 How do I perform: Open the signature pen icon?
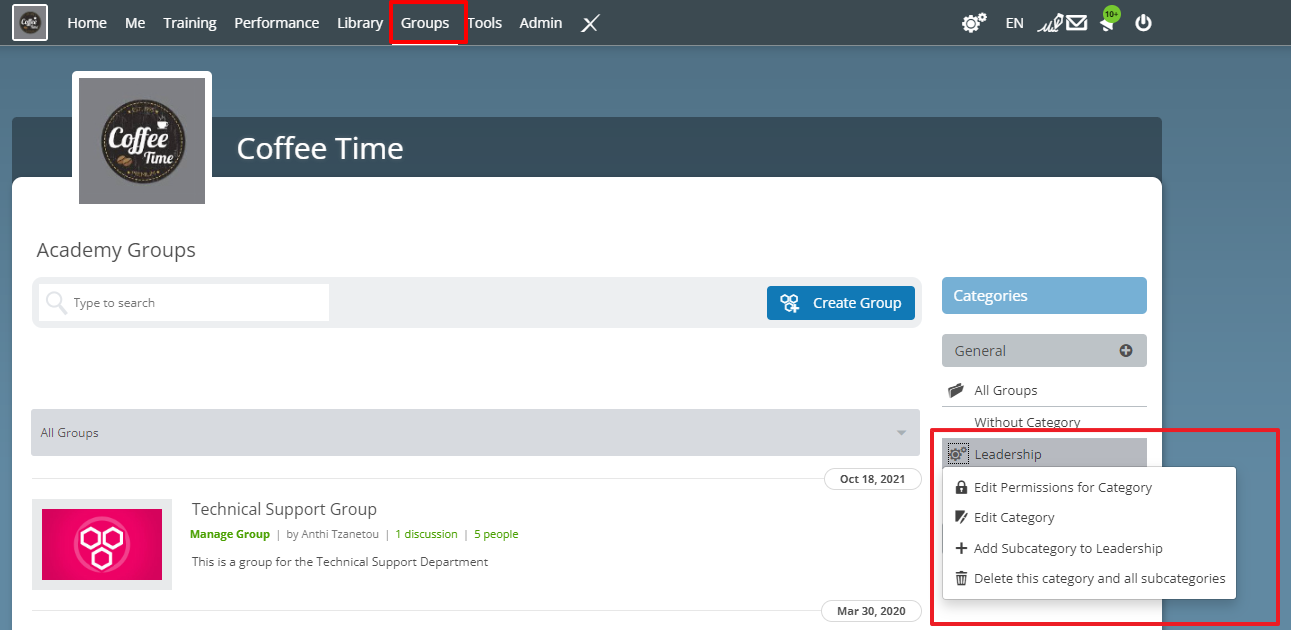tap(1050, 23)
